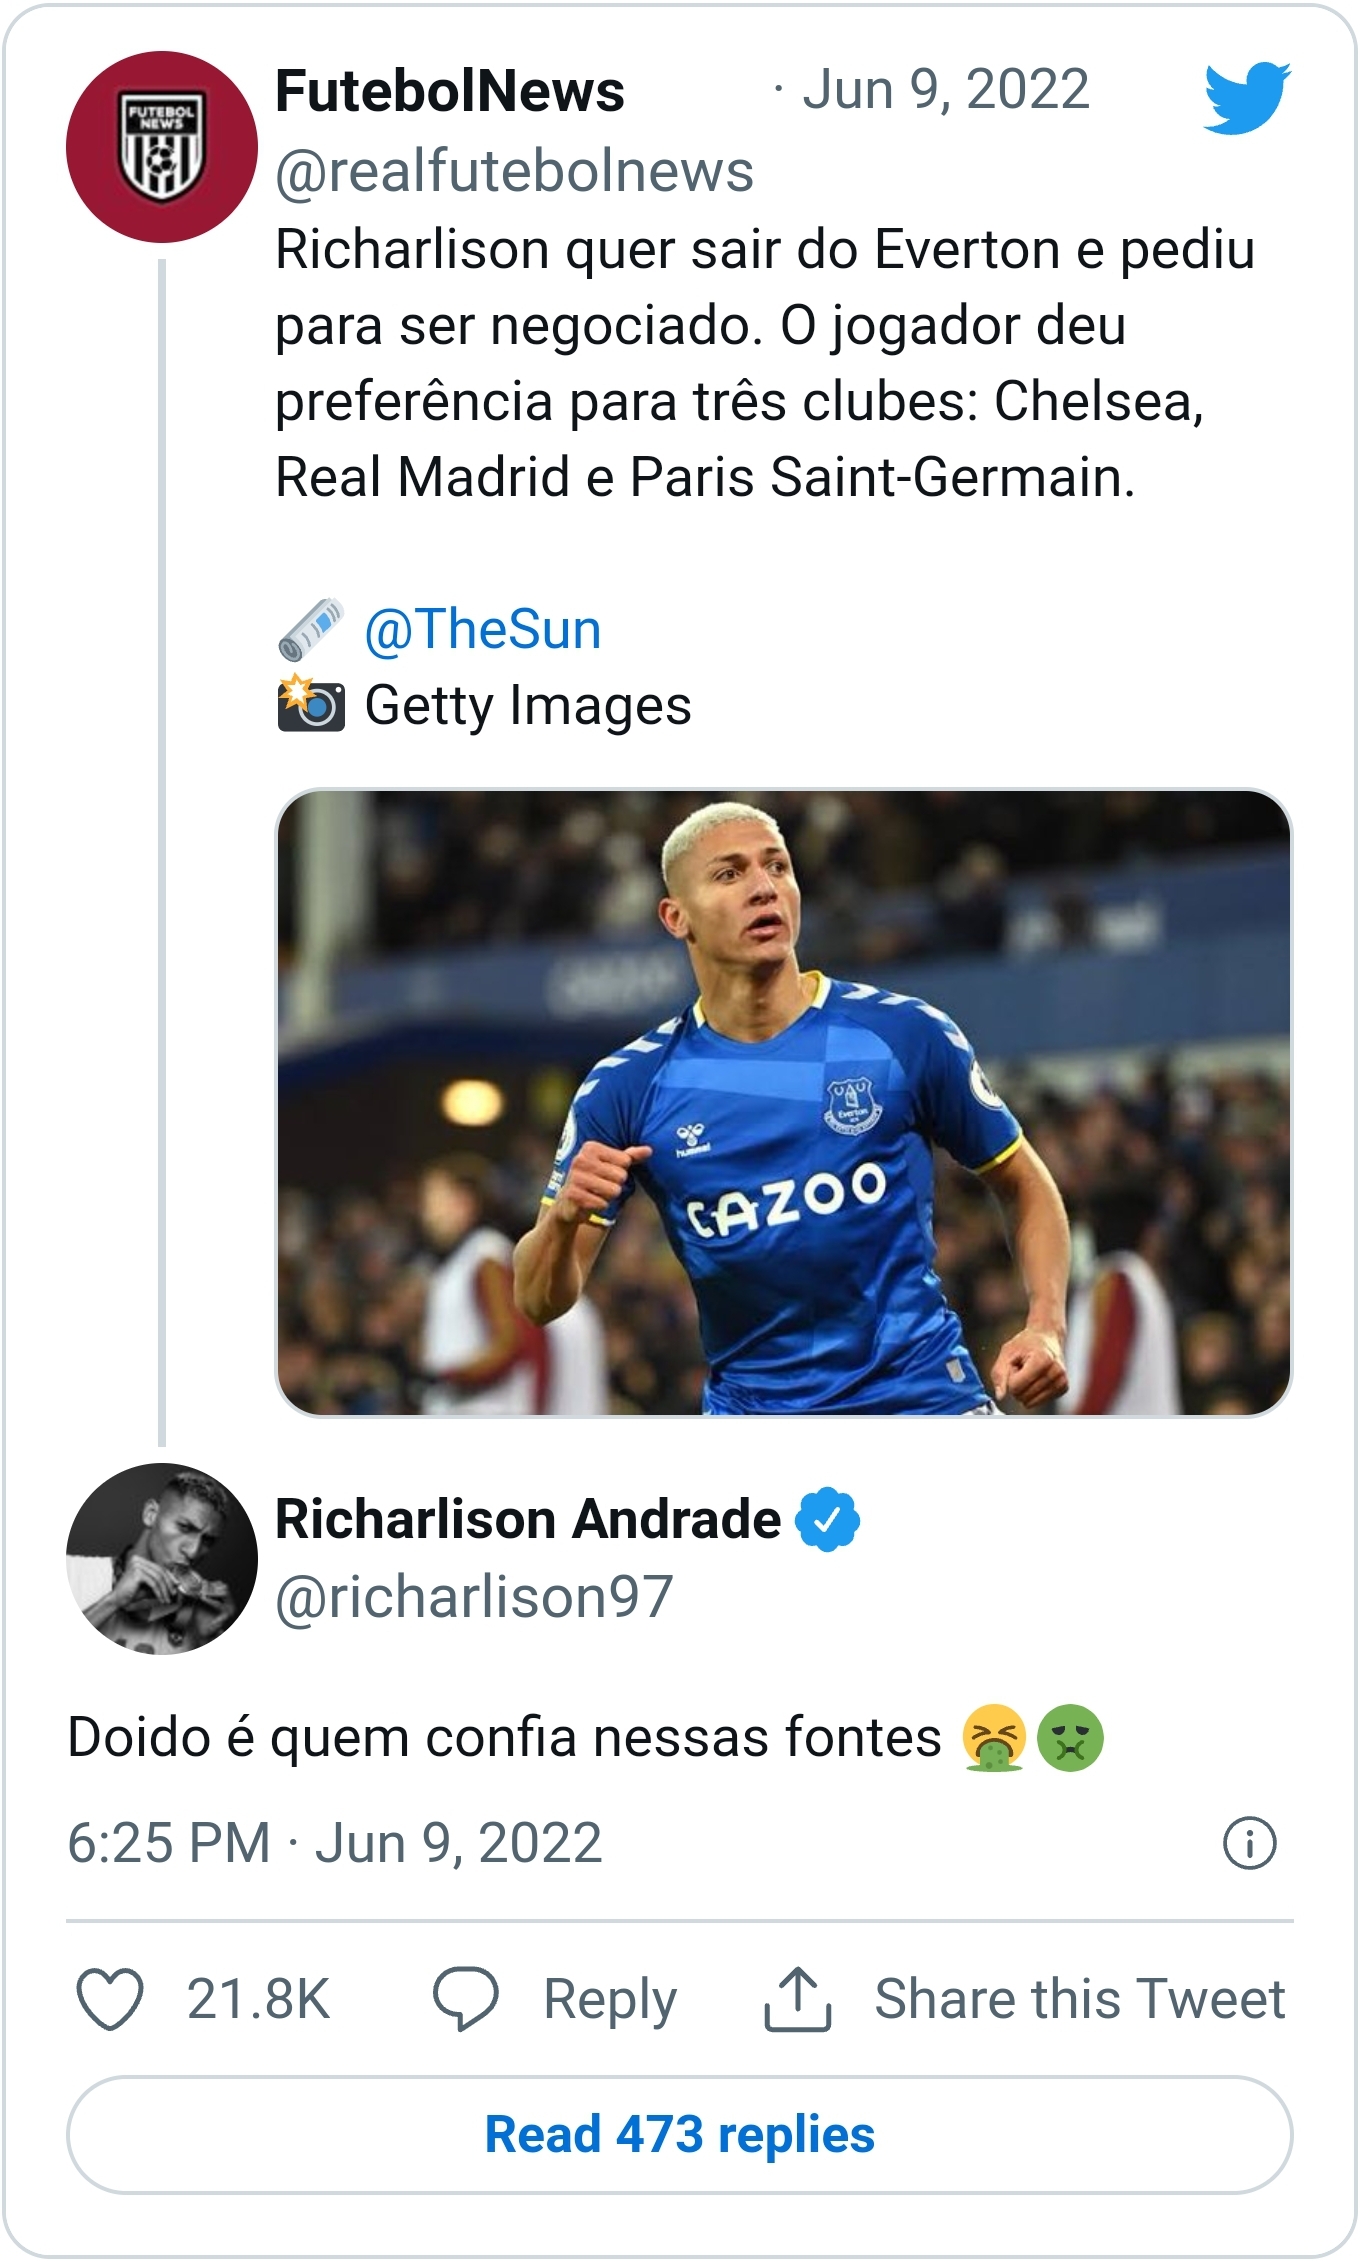Open the @realfutebolnews handle
Image resolution: width=1360 pixels, height=2261 pixels.
[514, 171]
